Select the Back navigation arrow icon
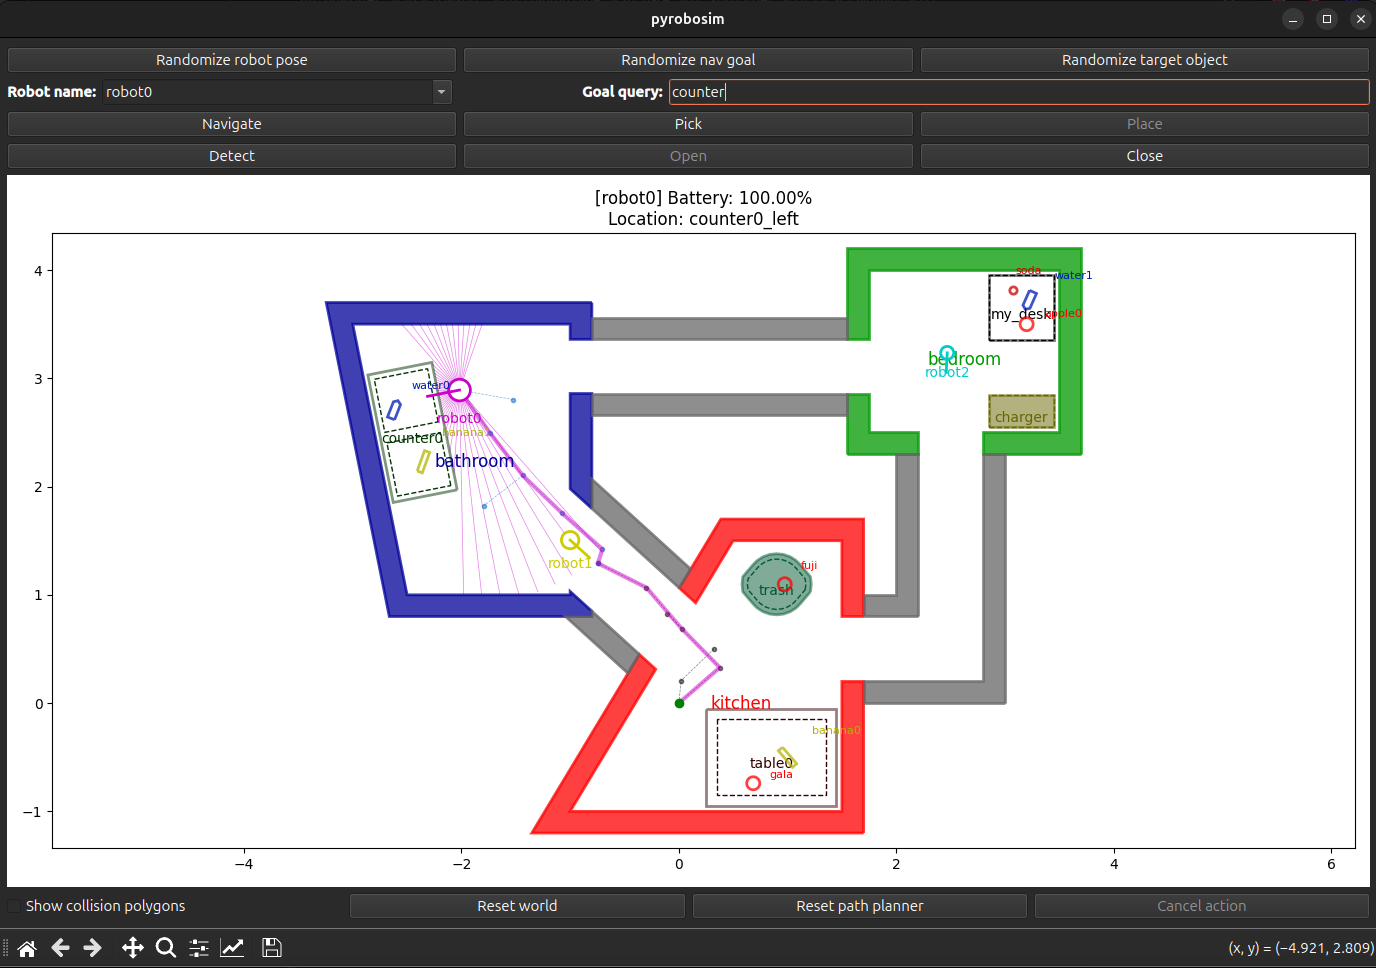The image size is (1376, 968). (60, 947)
